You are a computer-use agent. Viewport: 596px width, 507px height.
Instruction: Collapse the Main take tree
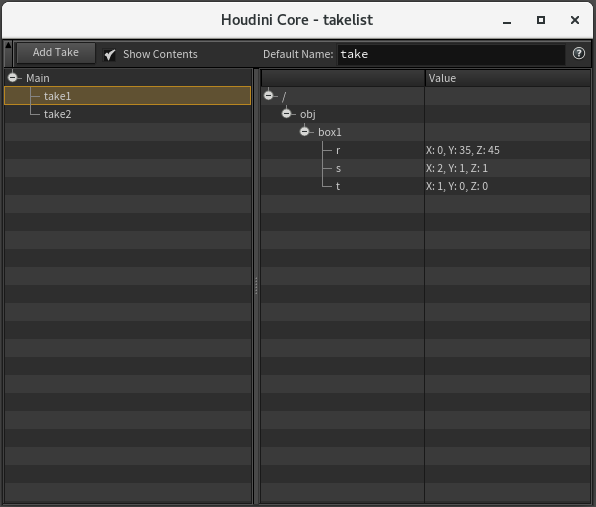pos(13,78)
